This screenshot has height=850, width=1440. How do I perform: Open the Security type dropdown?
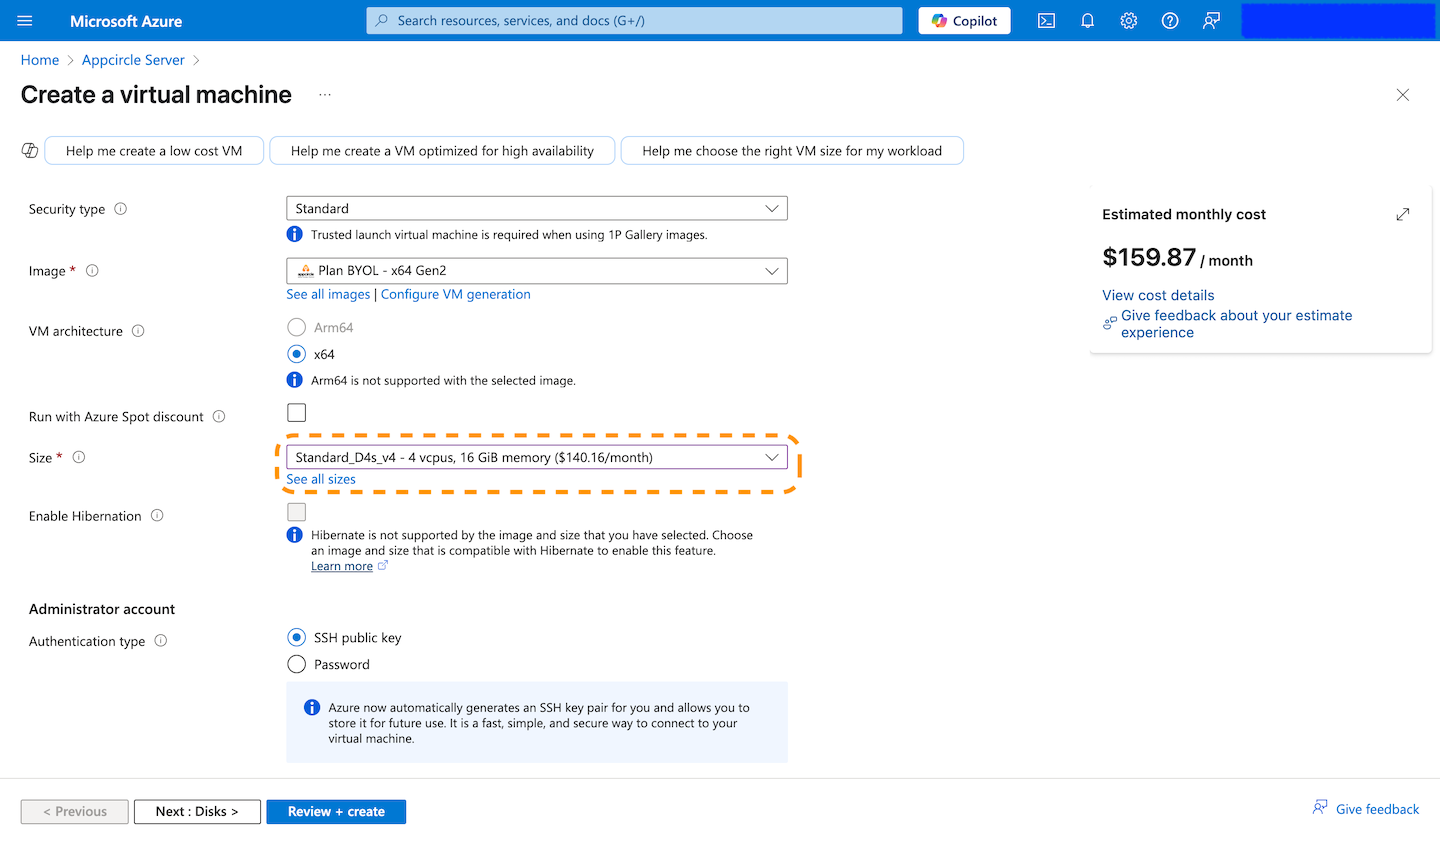click(x=536, y=208)
